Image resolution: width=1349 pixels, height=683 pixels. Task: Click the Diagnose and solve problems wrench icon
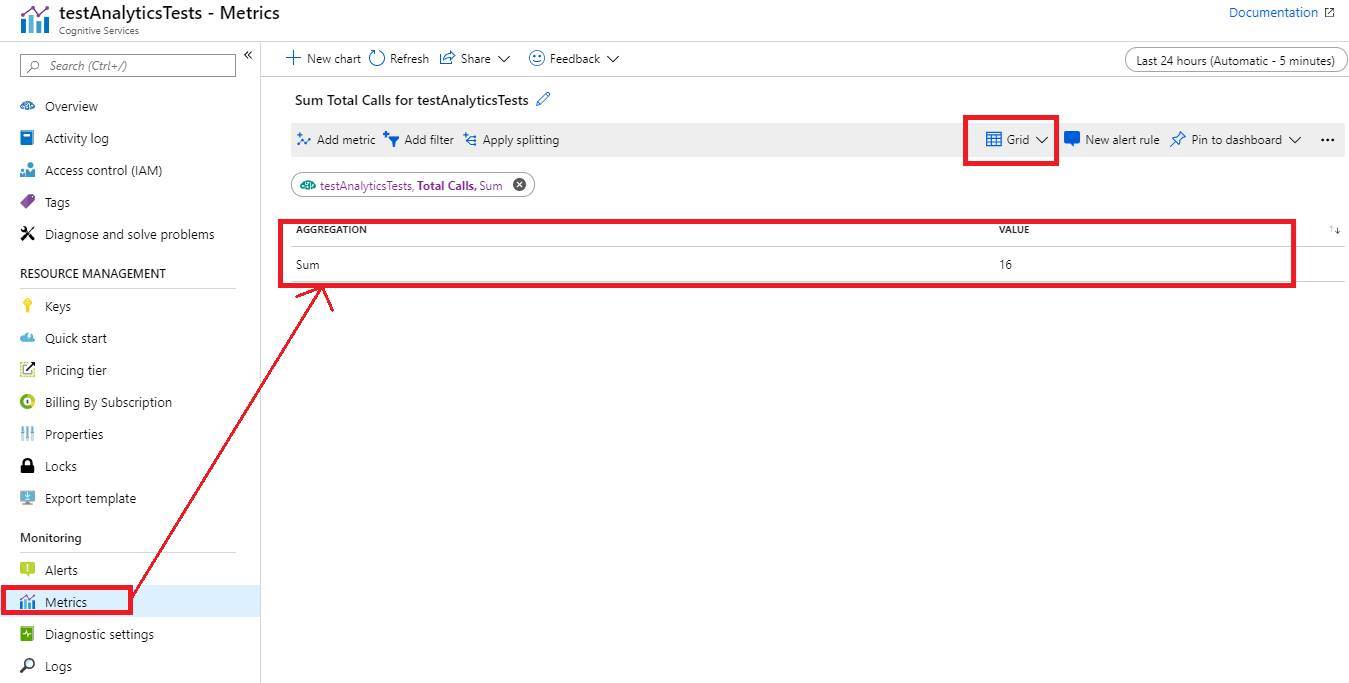click(27, 234)
